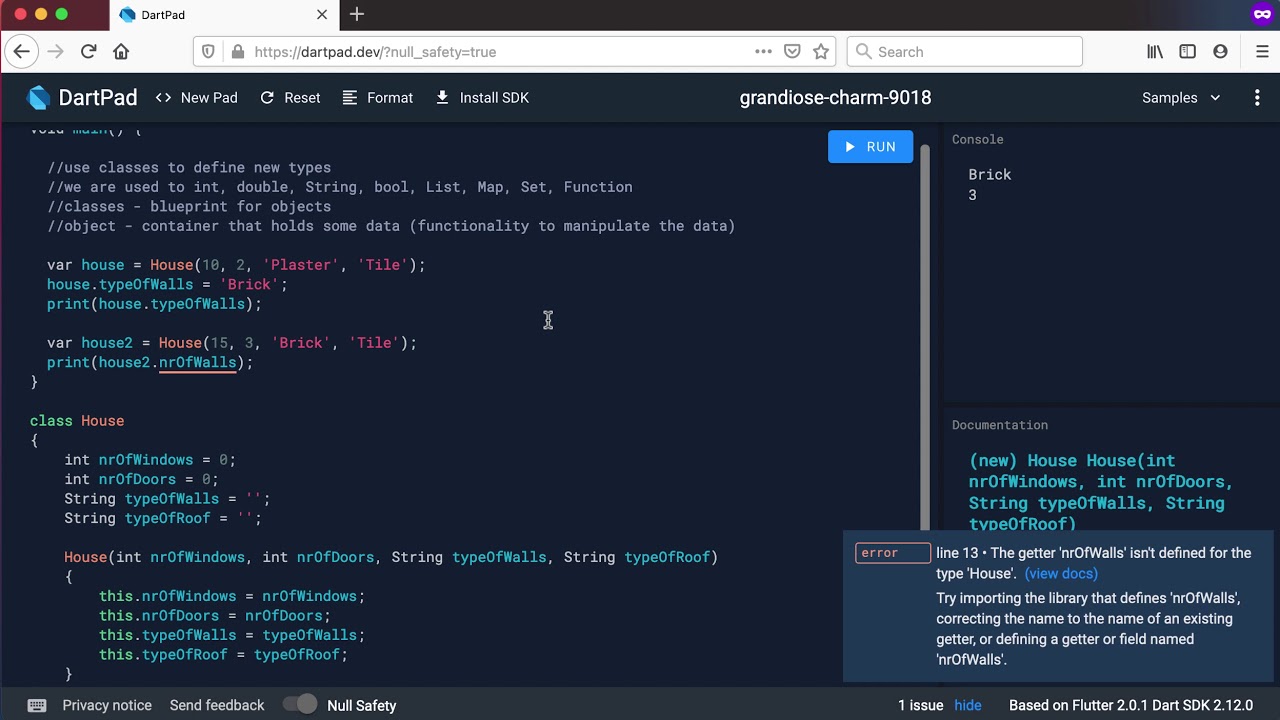Go back with browser back arrow

tap(22, 51)
